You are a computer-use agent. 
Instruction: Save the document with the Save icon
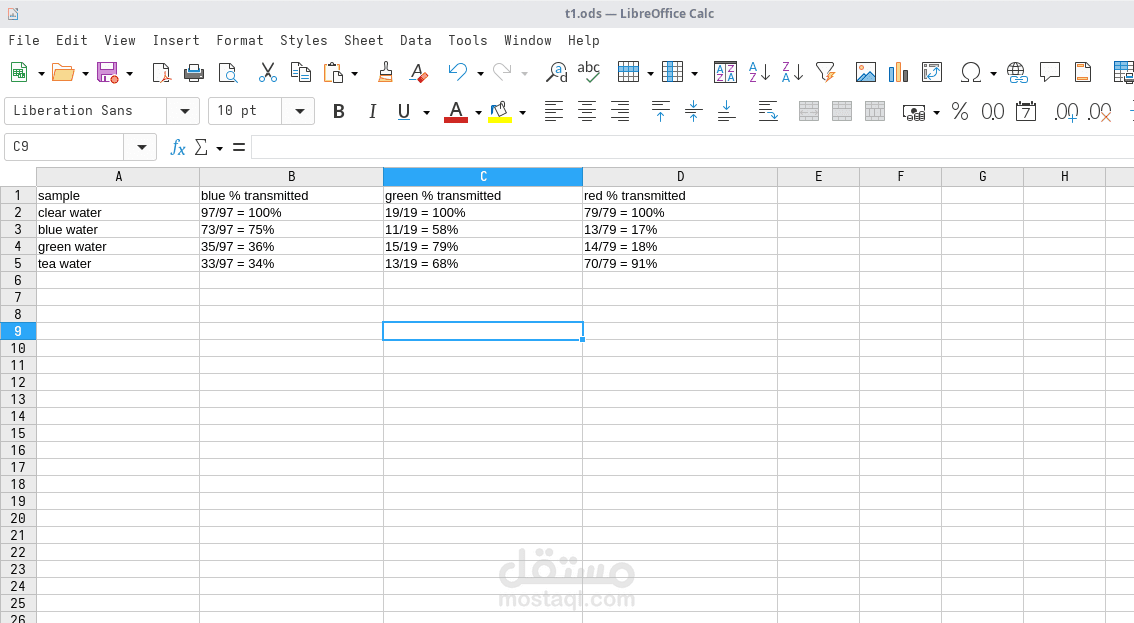pos(108,72)
